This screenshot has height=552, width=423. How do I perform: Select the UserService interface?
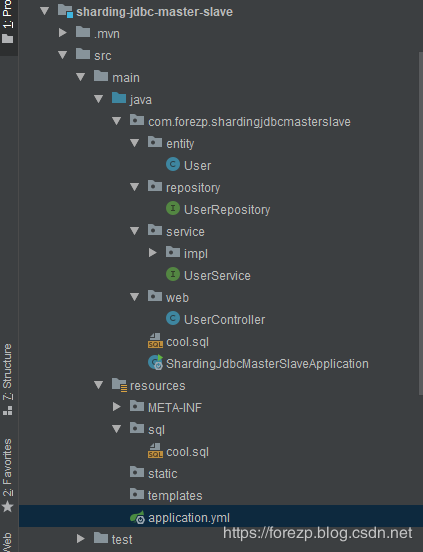pos(217,275)
